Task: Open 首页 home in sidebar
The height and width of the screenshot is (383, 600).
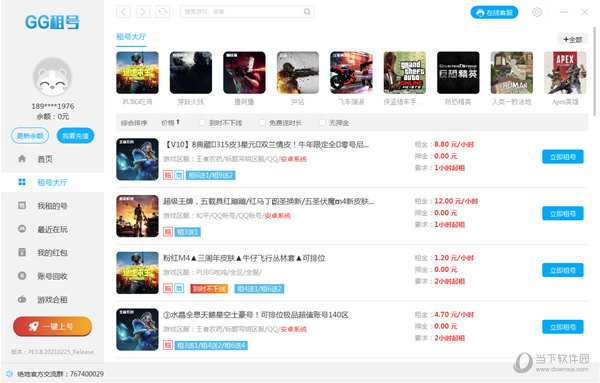Action: [x=52, y=159]
